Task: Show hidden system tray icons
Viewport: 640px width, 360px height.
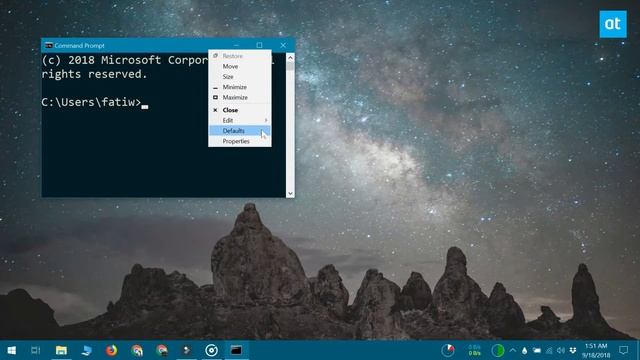Action: (513, 351)
